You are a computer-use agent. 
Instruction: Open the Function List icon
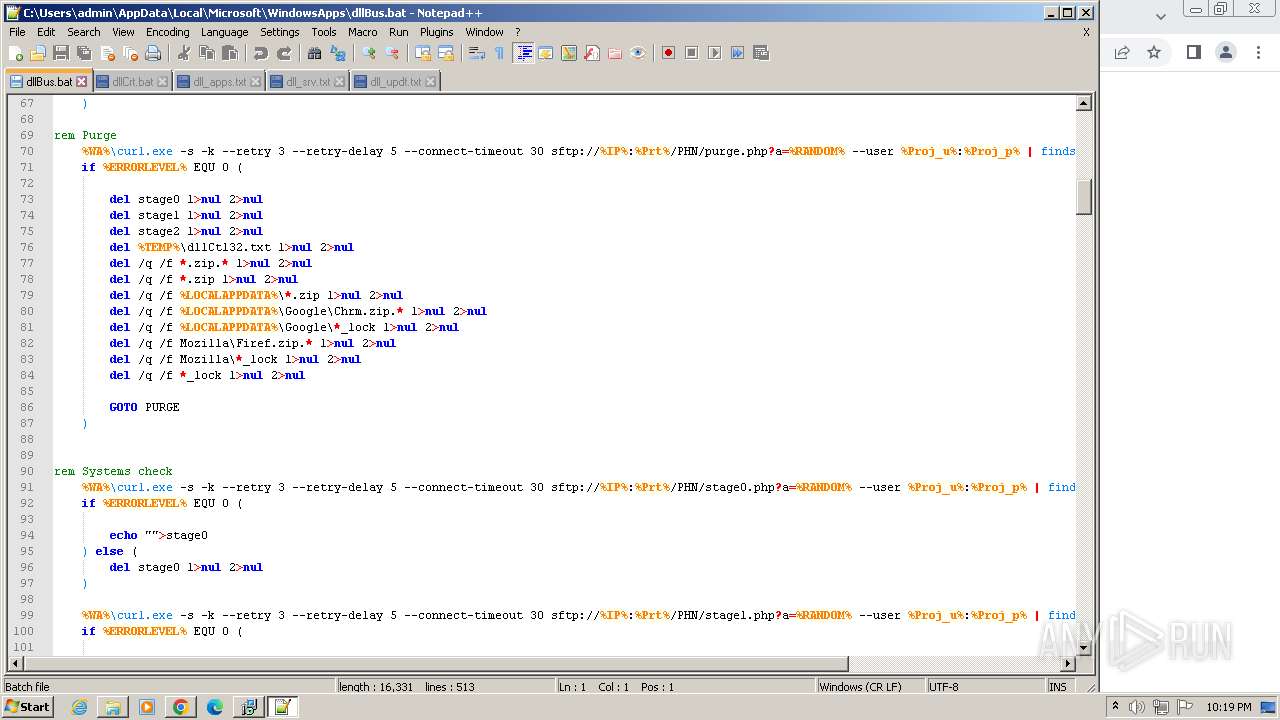click(x=592, y=53)
